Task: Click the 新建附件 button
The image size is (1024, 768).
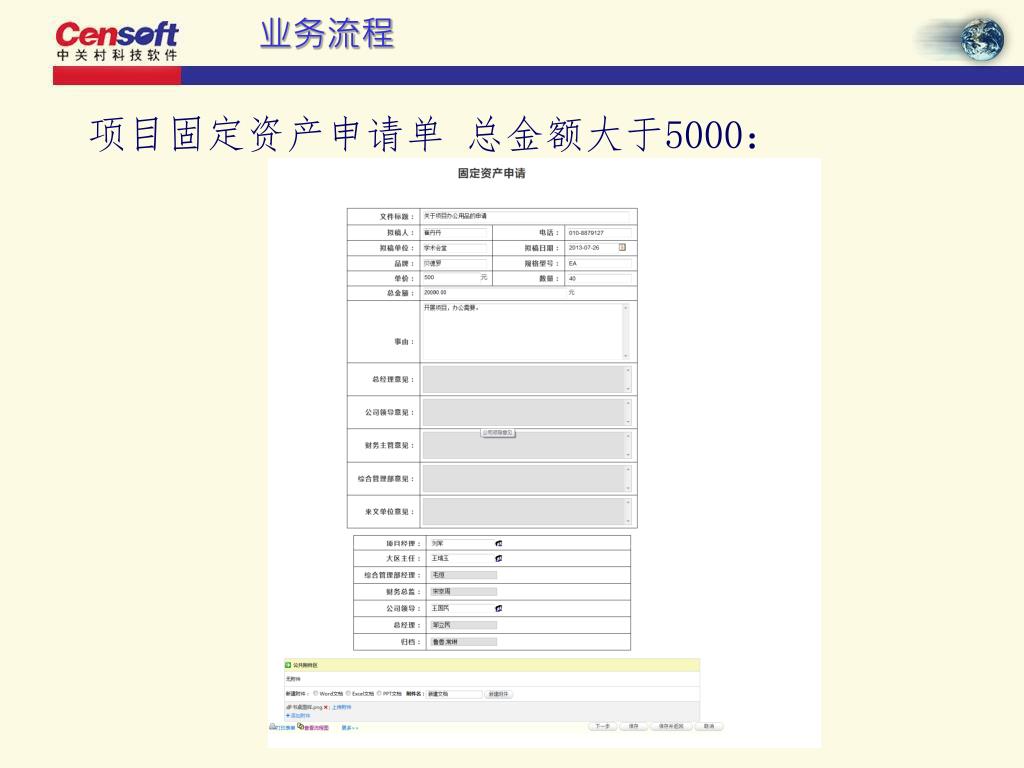Action: pyautogui.click(x=498, y=694)
